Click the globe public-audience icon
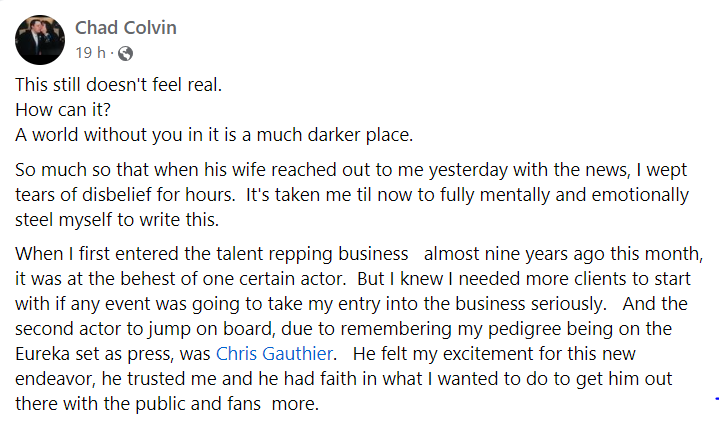 tap(125, 54)
